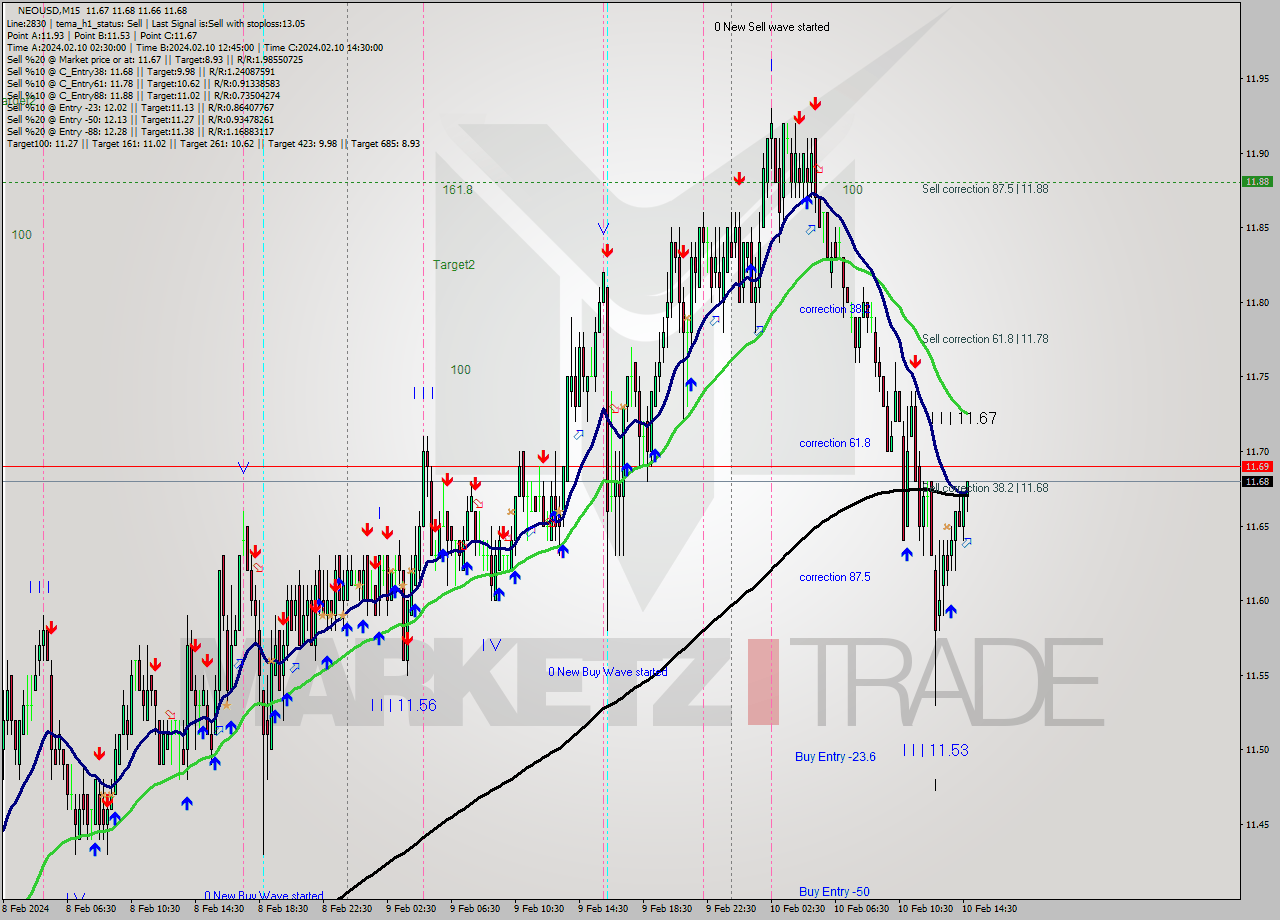Screen dimensions: 1280x920
Task: Click the 11.50 price axis label
Action: pyautogui.click(x=1258, y=750)
